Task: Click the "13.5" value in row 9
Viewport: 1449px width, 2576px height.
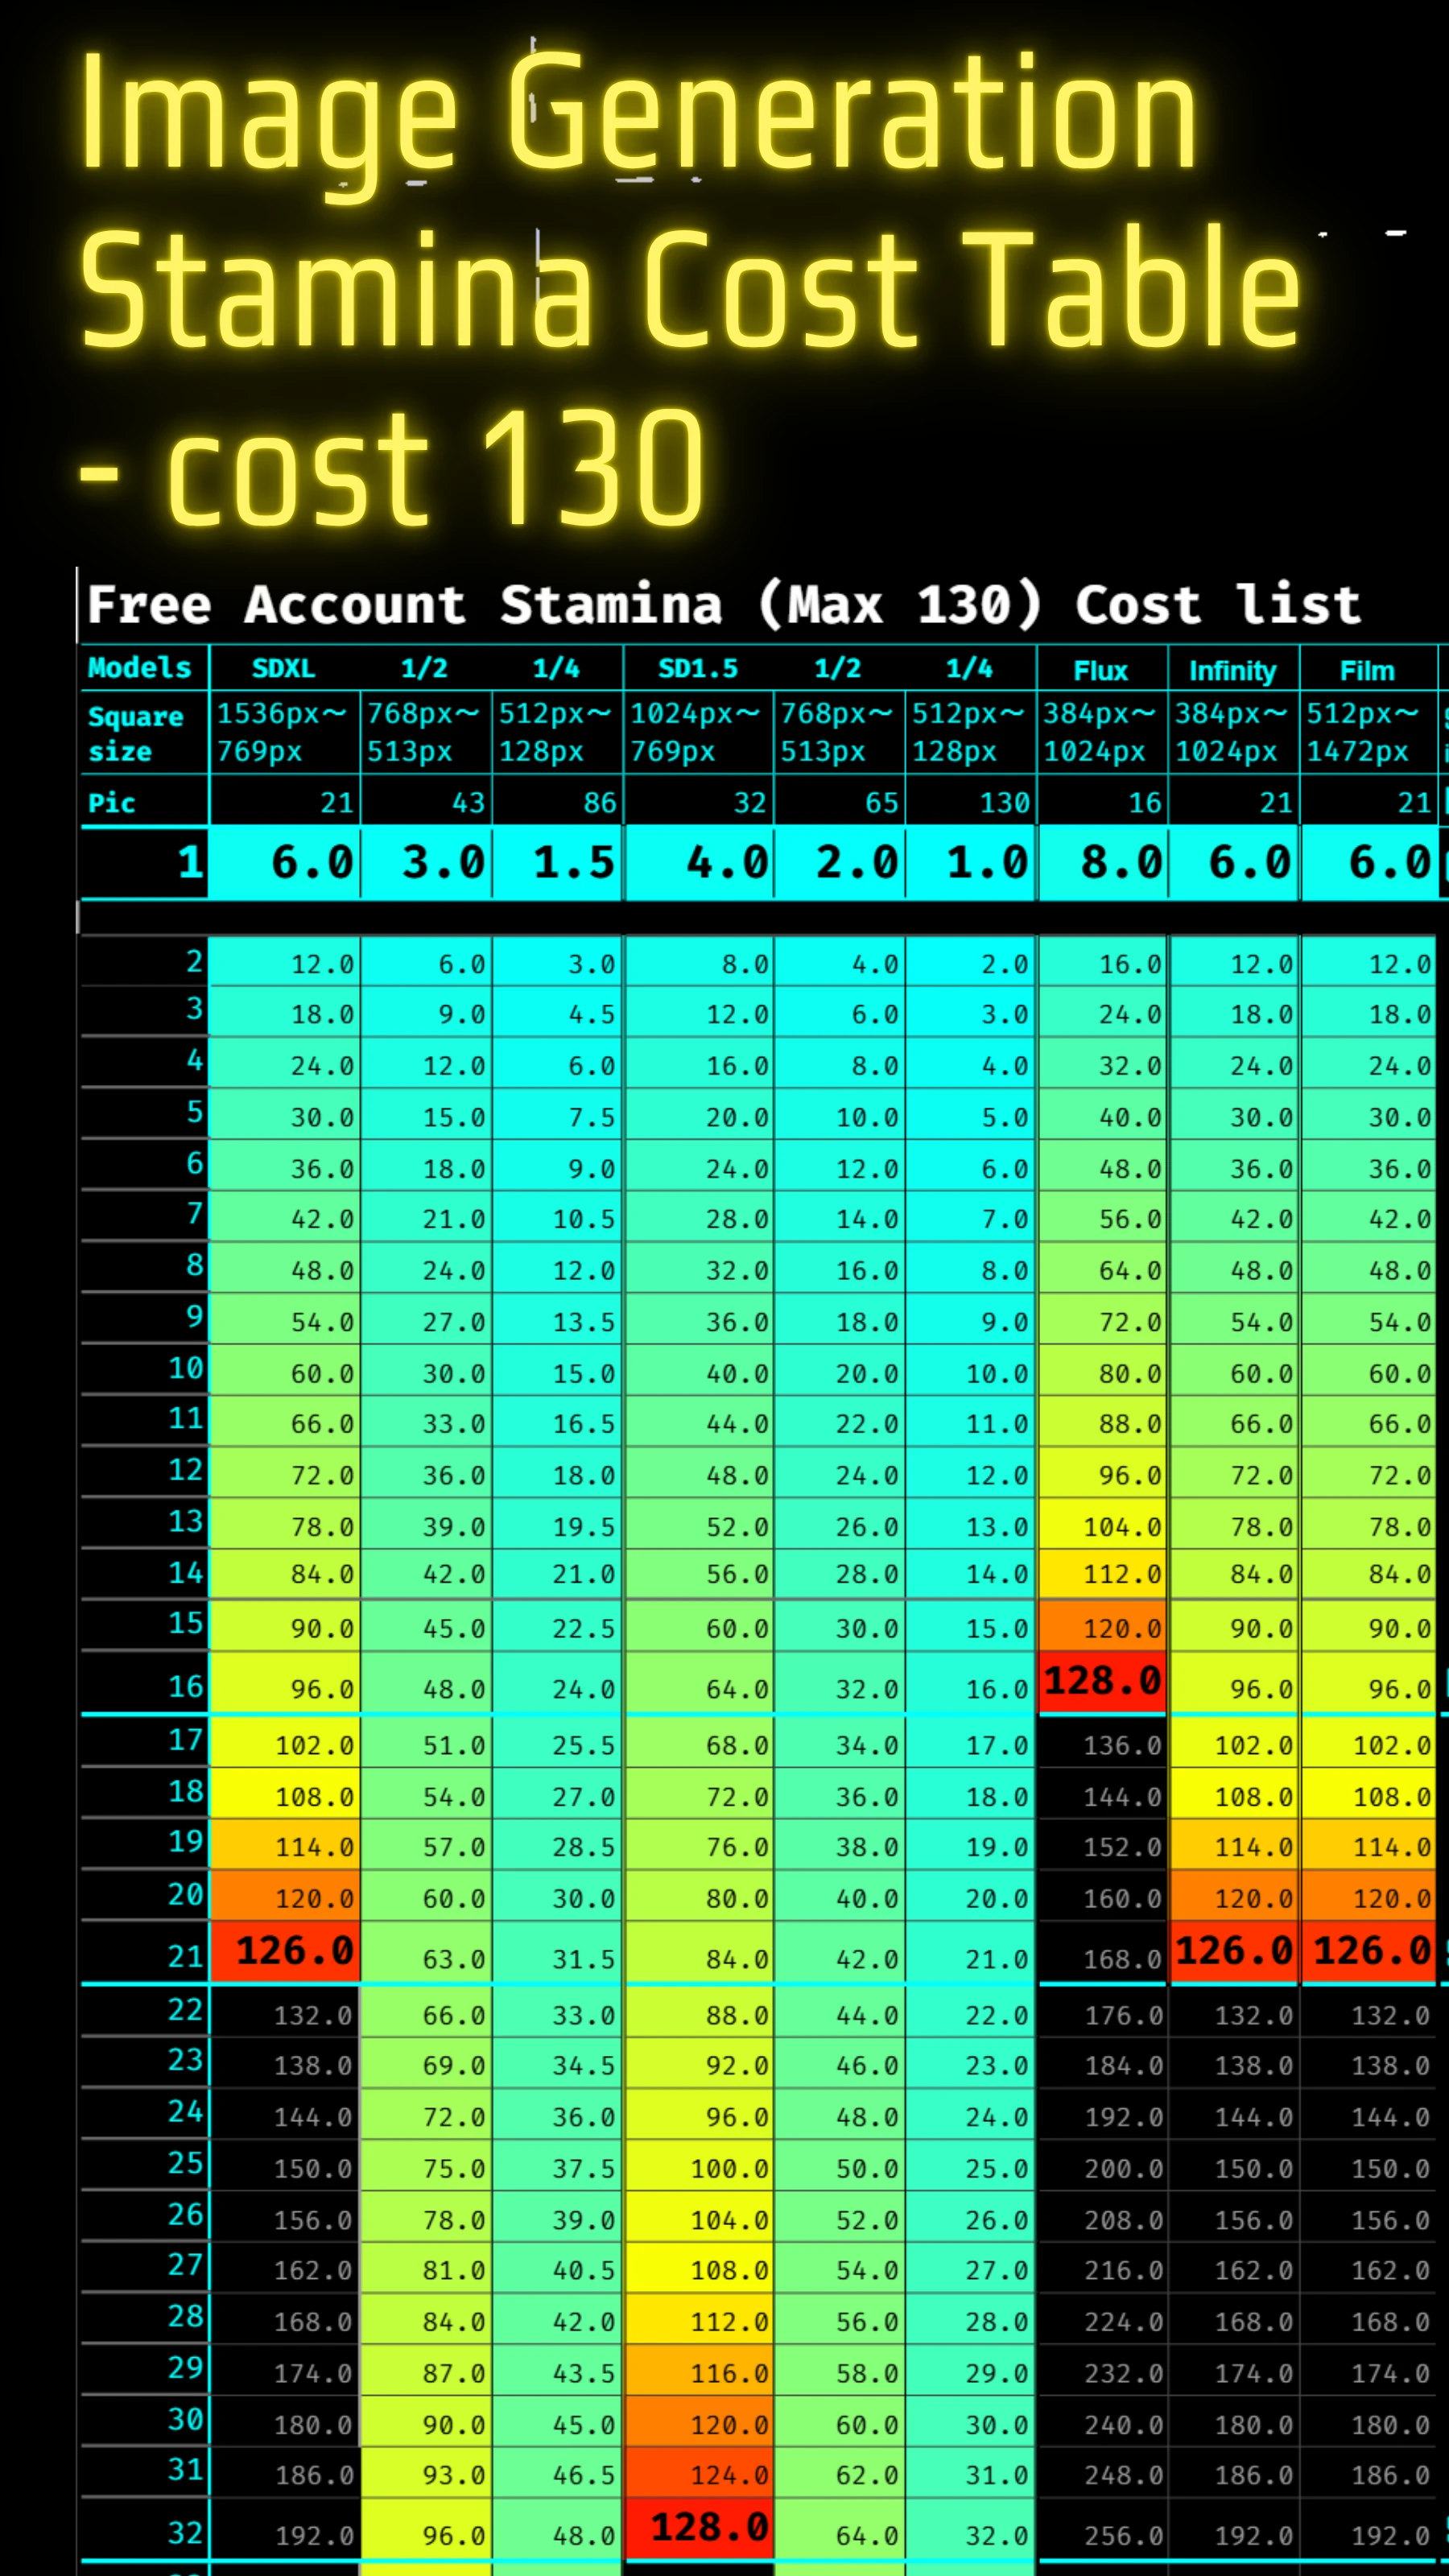Action: (x=584, y=1322)
